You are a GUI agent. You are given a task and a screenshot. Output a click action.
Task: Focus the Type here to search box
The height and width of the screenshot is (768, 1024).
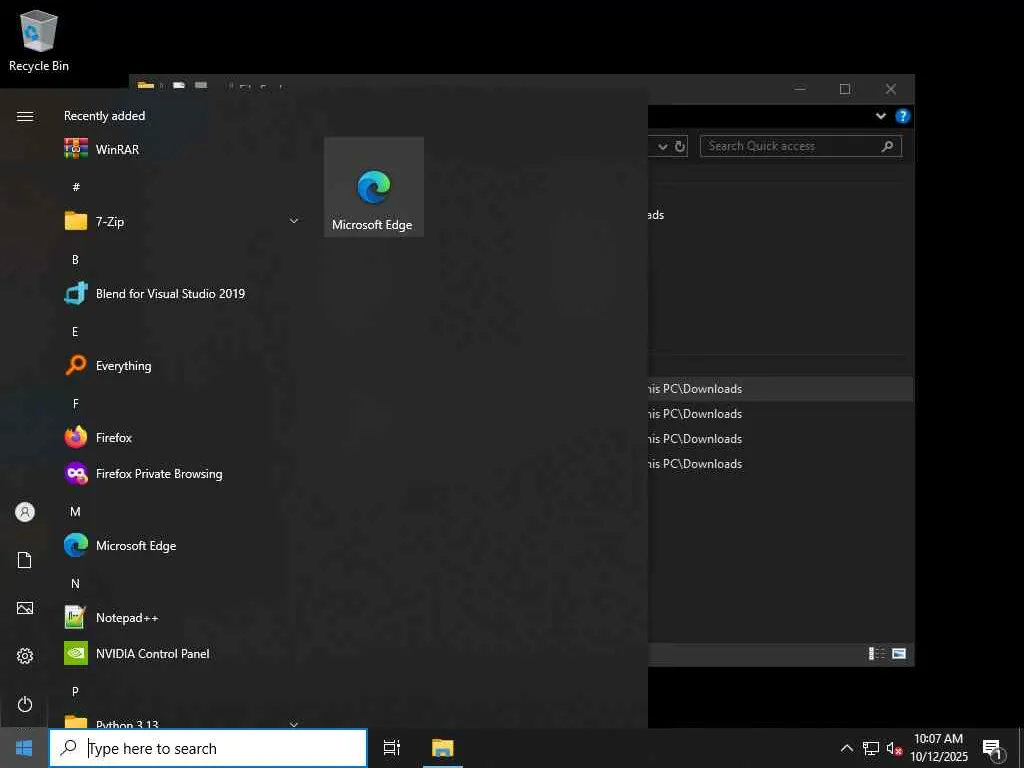point(208,748)
